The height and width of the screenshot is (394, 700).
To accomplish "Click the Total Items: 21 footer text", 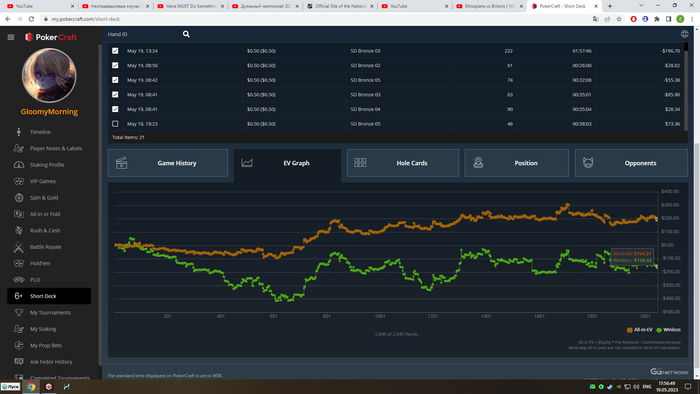I will (x=128, y=137).
